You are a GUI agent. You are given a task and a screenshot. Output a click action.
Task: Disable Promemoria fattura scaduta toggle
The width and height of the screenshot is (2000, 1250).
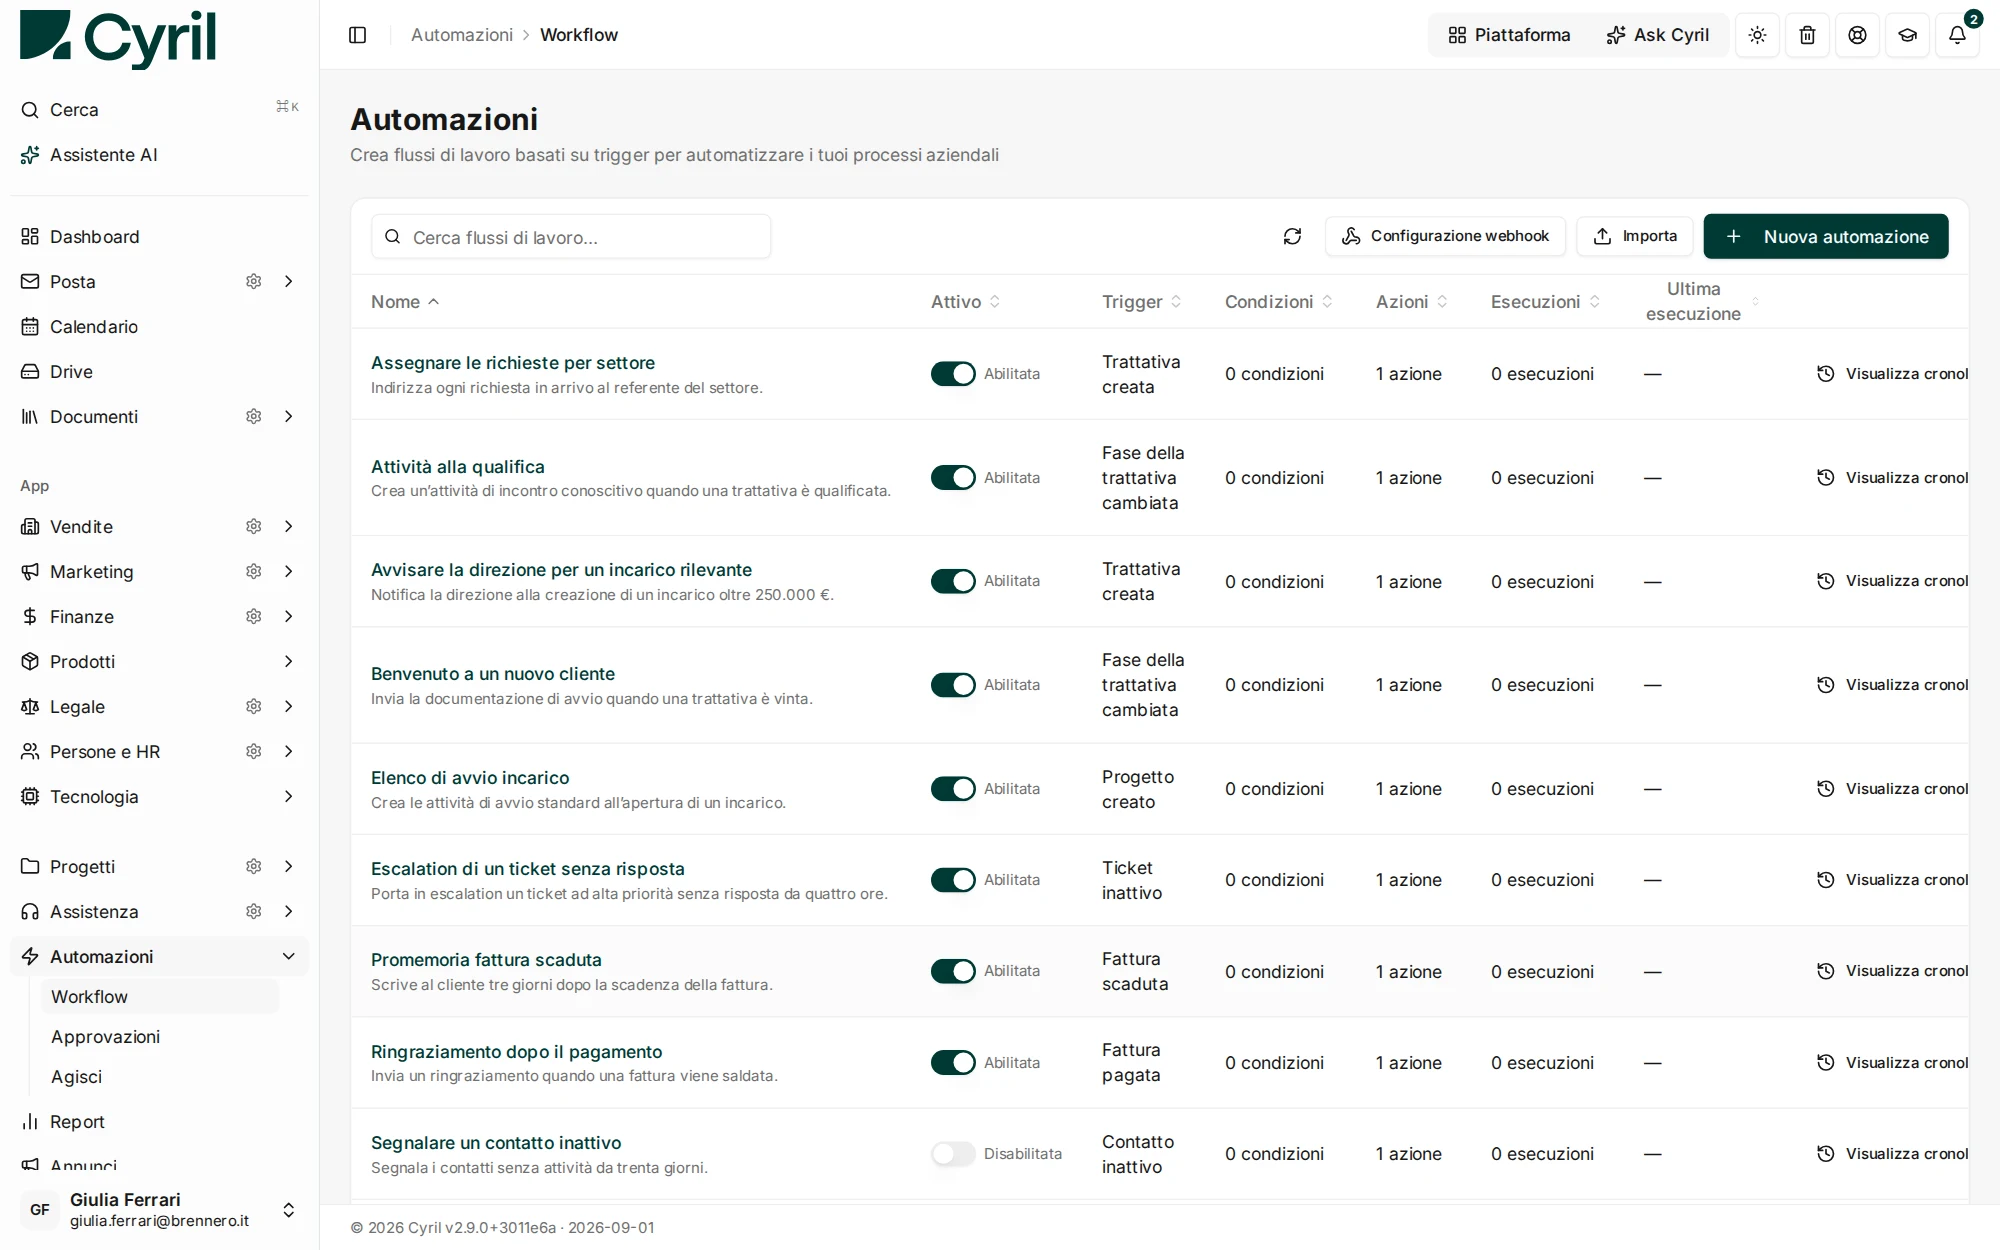coord(953,971)
